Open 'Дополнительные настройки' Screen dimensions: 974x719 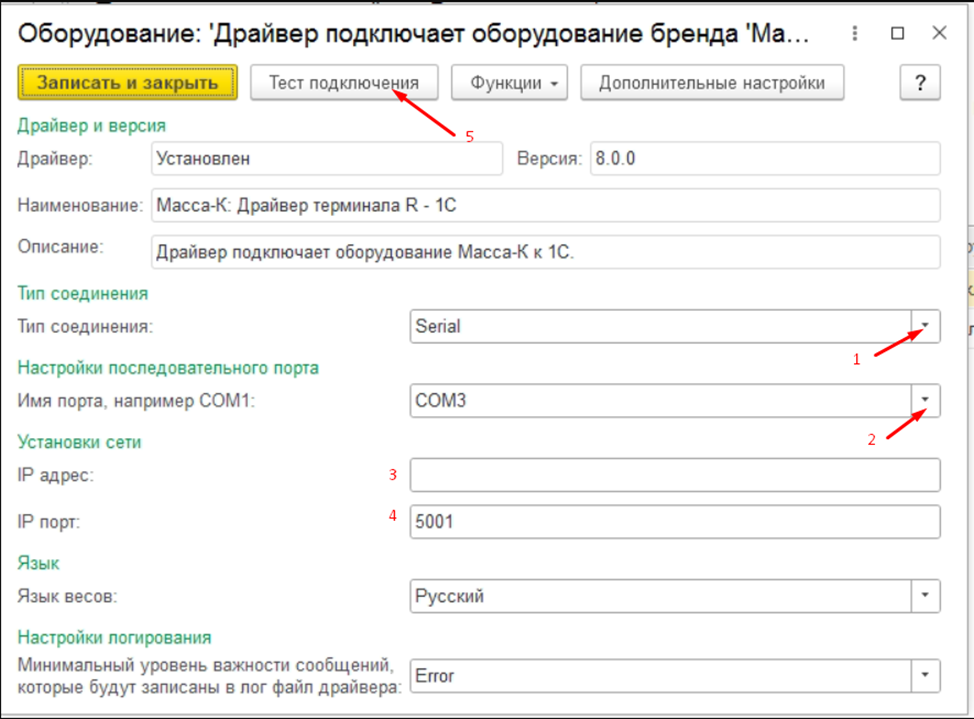point(712,83)
